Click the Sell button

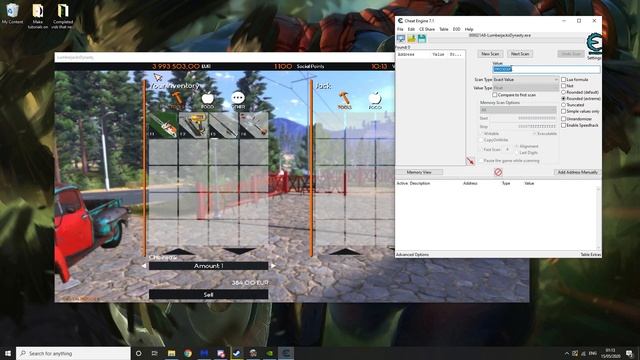[x=208, y=294]
